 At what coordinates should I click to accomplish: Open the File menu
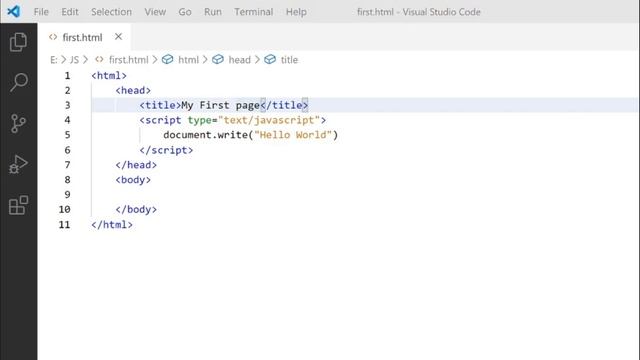(41, 12)
